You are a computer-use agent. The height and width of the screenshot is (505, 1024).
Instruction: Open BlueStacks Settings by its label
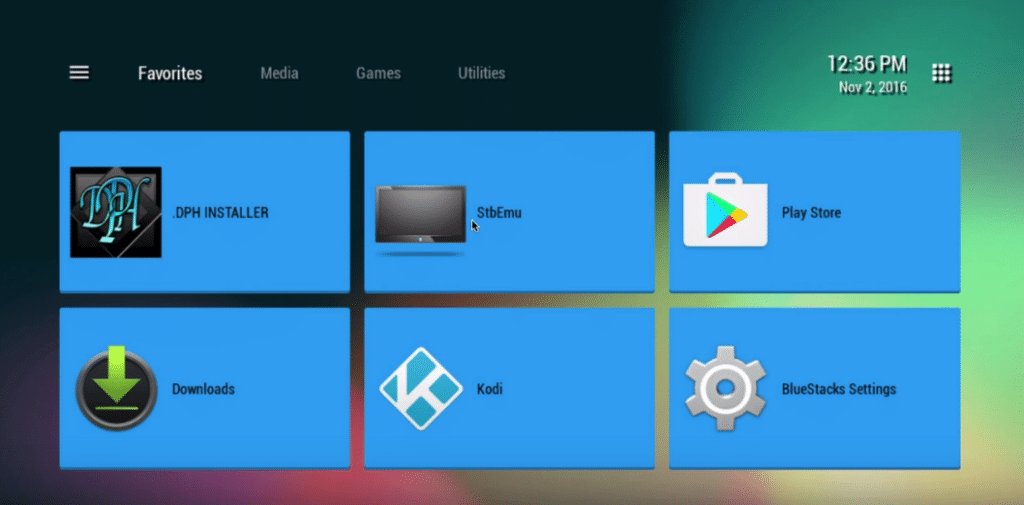[839, 389]
